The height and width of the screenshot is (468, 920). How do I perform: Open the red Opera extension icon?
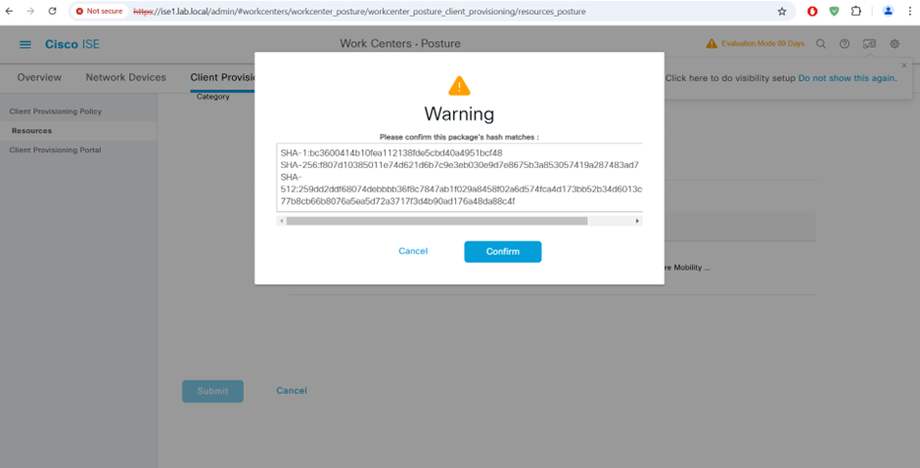point(812,11)
